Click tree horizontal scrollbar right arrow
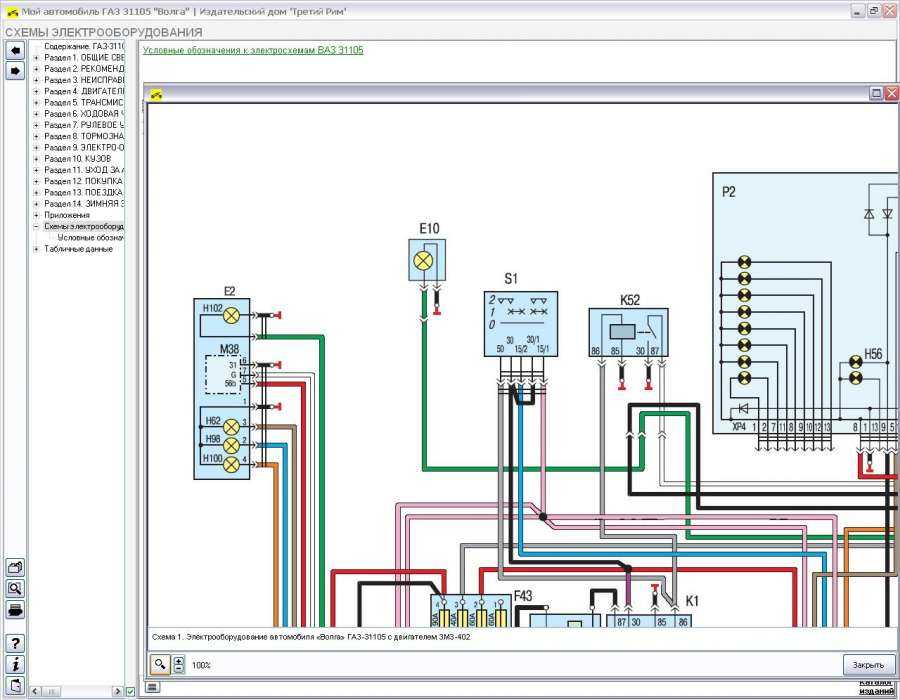This screenshot has width=900, height=700. pyautogui.click(x=118, y=691)
